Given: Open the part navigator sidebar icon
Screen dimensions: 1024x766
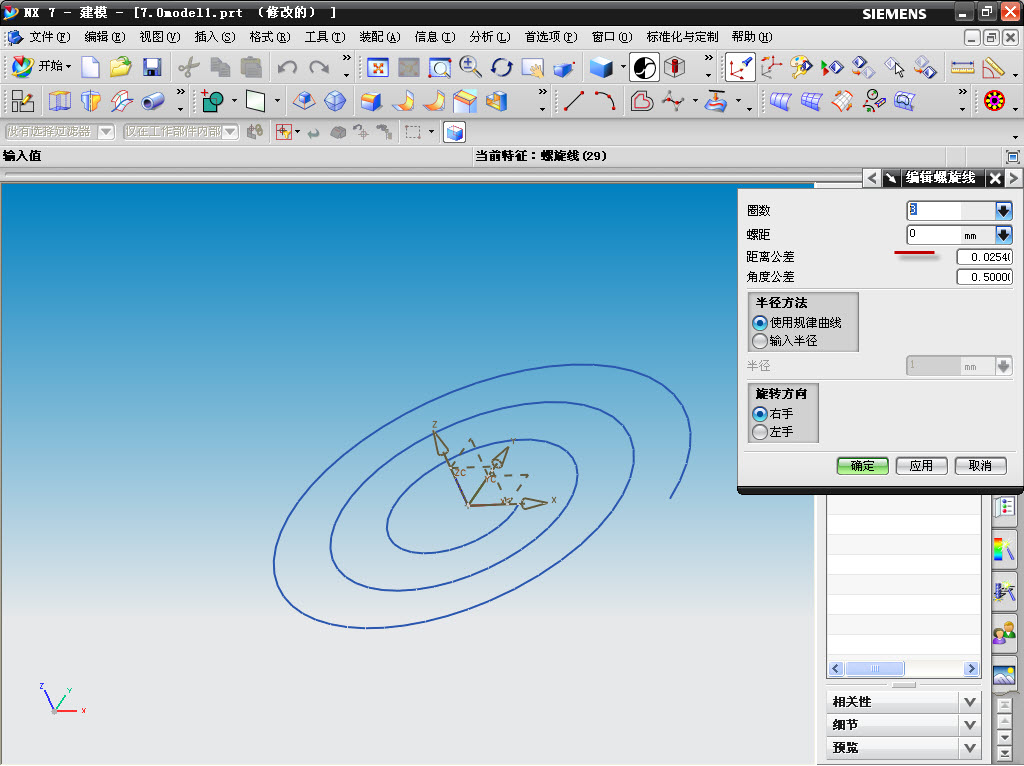Looking at the screenshot, I should tap(1004, 507).
